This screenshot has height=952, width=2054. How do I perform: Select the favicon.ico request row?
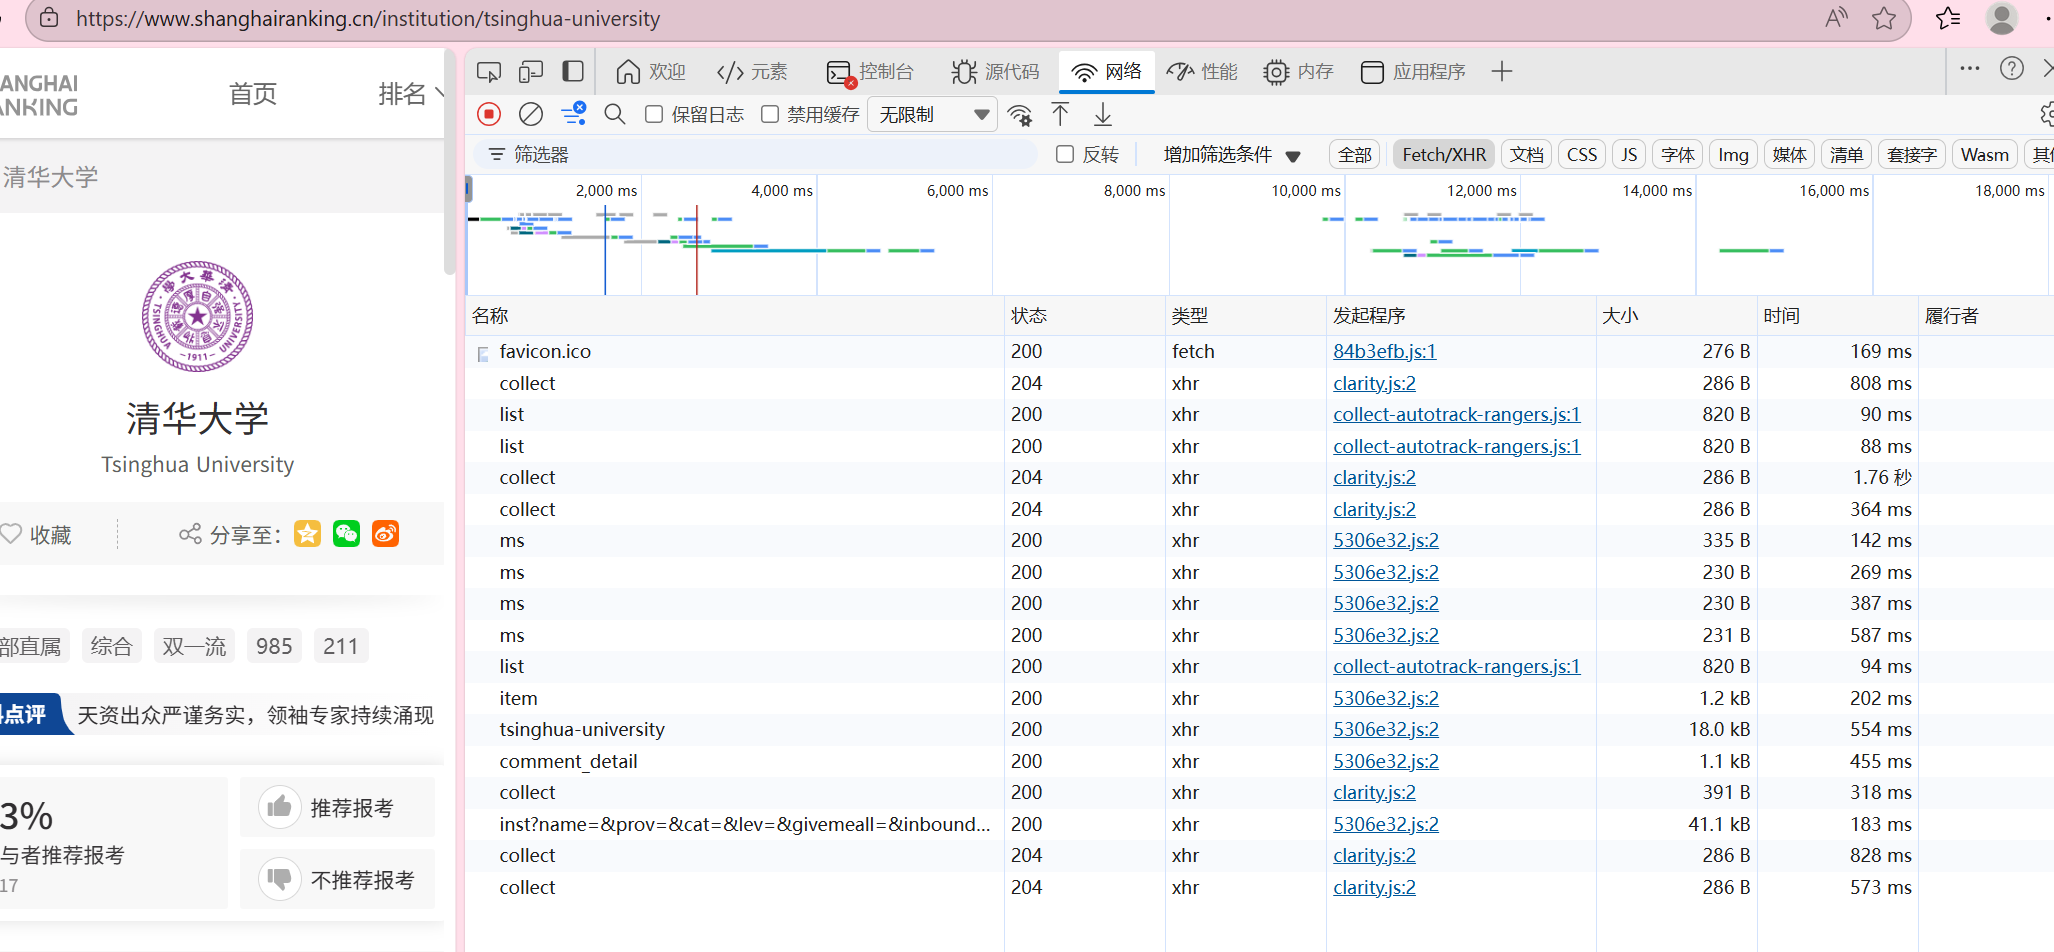coord(1260,351)
